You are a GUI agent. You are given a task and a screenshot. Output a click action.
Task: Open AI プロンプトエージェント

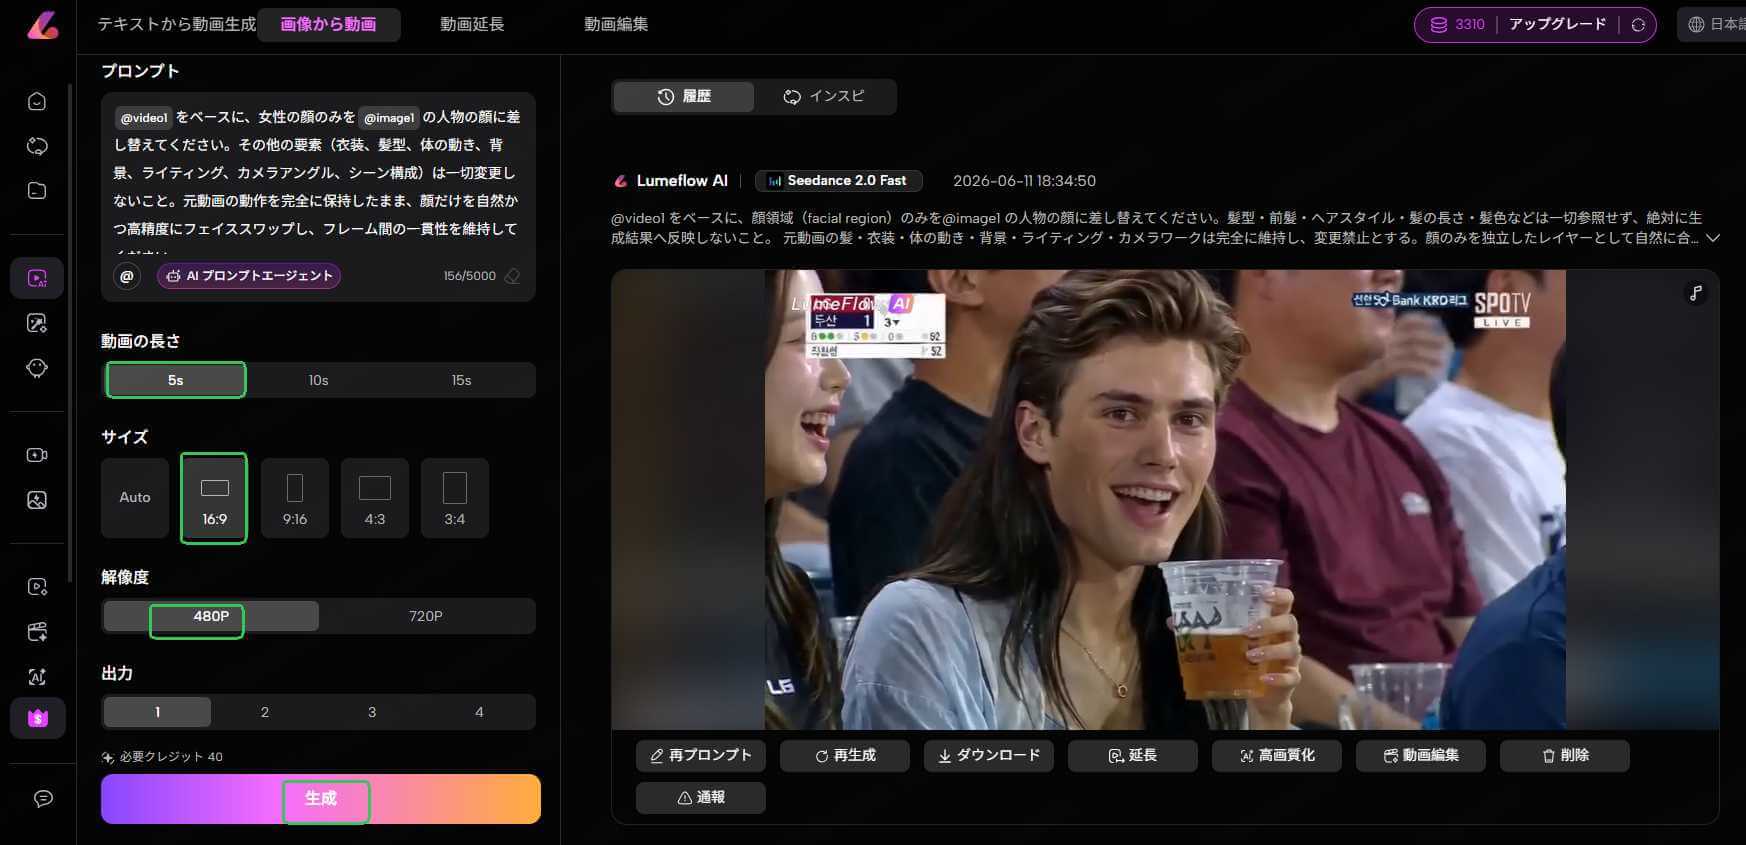pos(249,276)
